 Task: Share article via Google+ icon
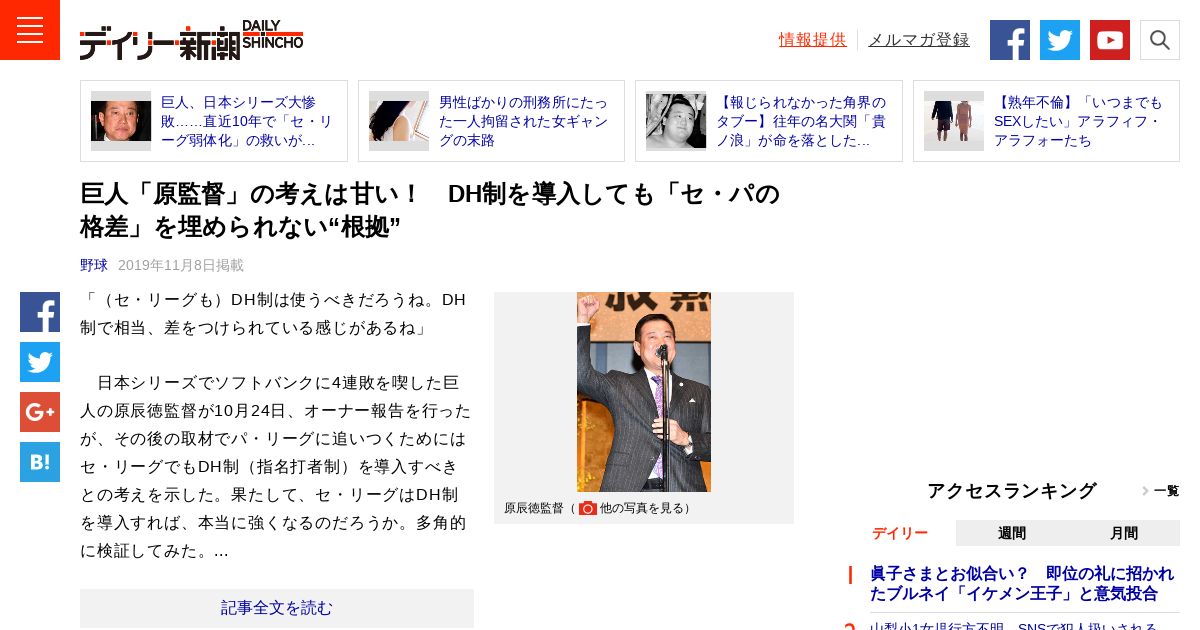coord(40,412)
